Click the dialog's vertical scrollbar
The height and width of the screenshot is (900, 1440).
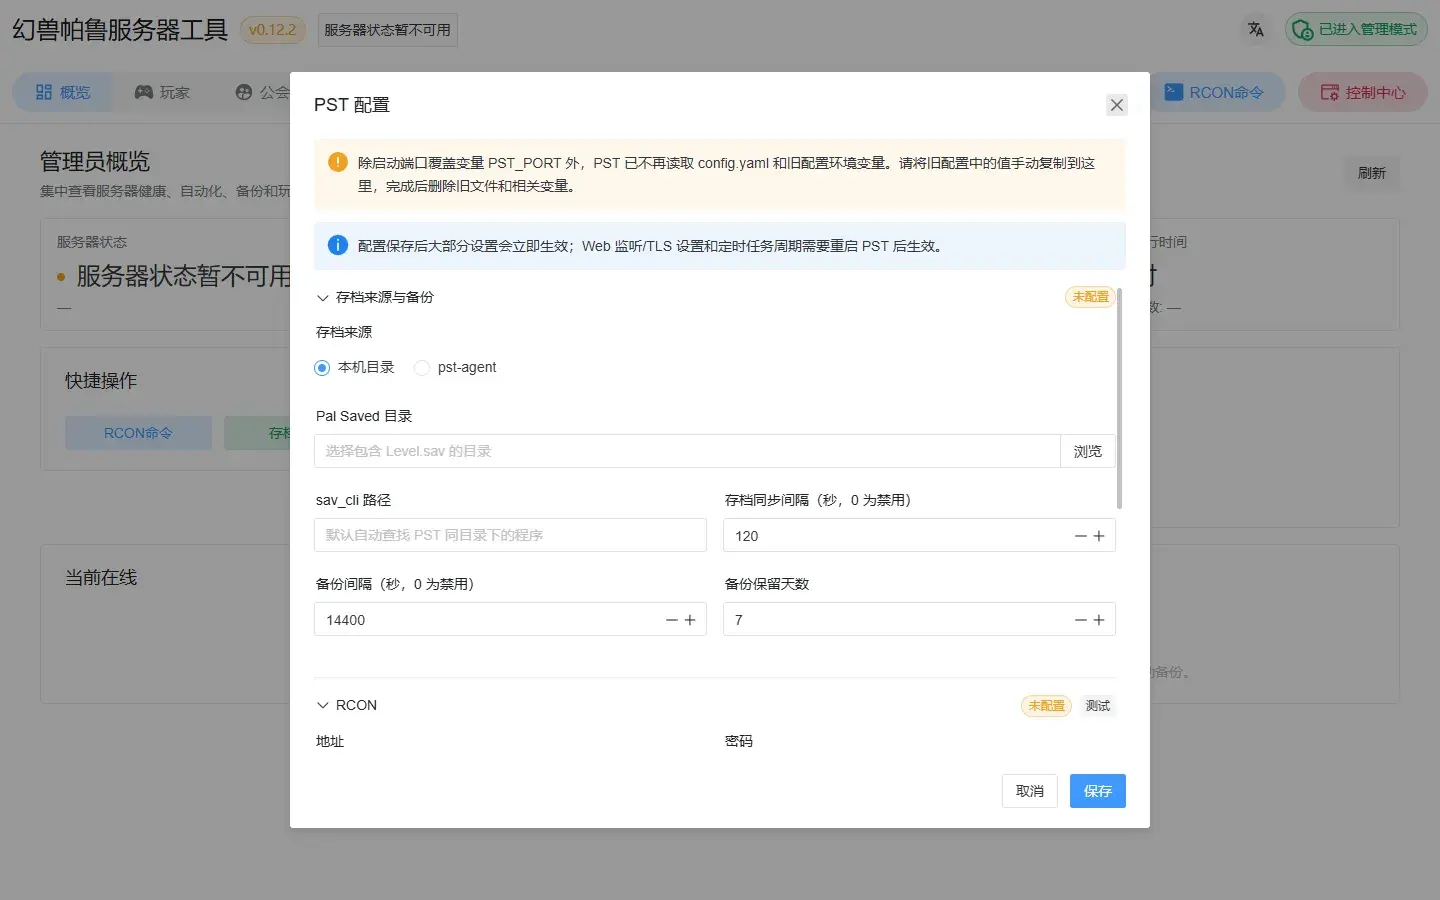click(x=1120, y=398)
